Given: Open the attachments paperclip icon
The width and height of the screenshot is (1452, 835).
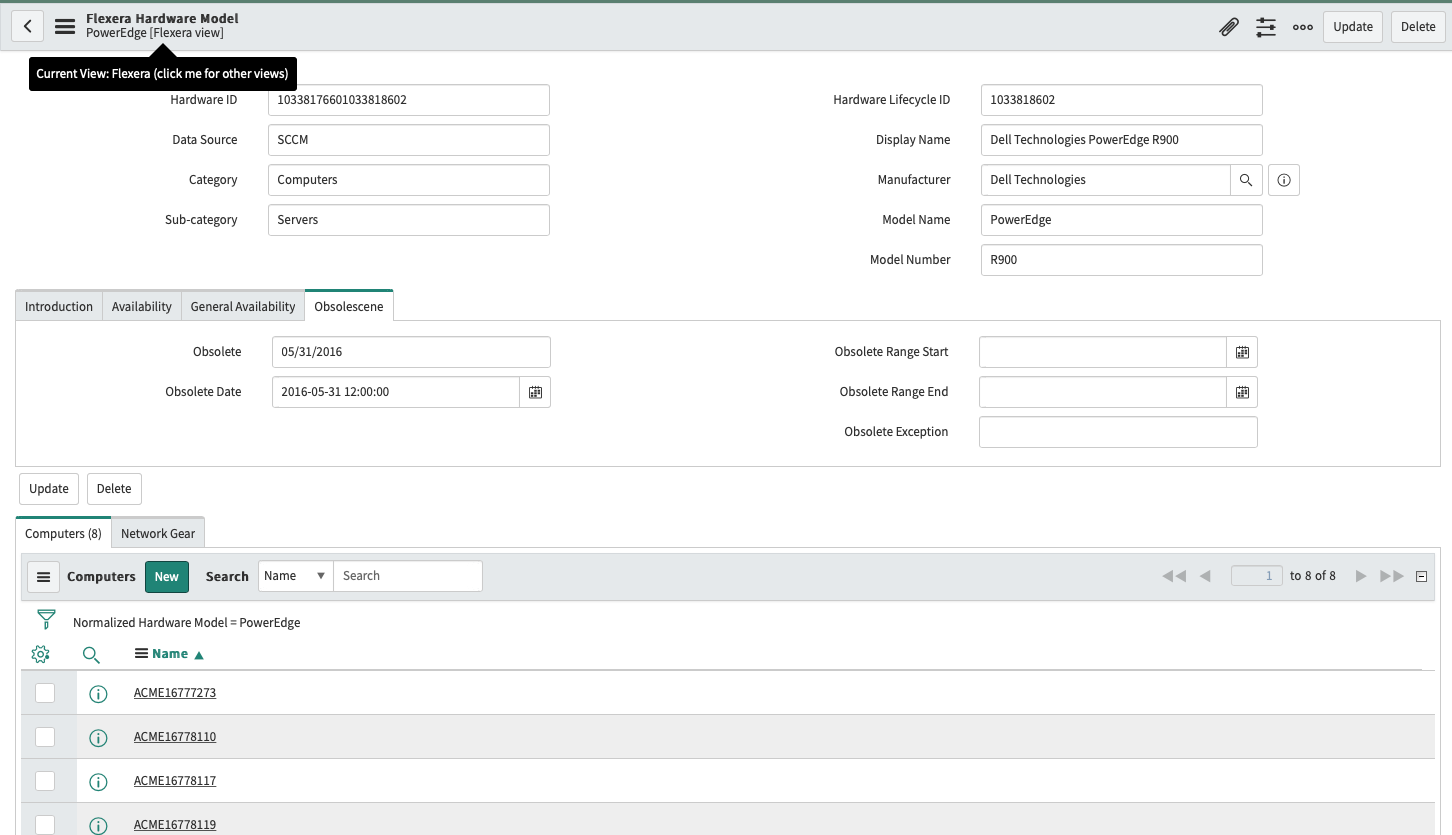Looking at the screenshot, I should 1229,26.
